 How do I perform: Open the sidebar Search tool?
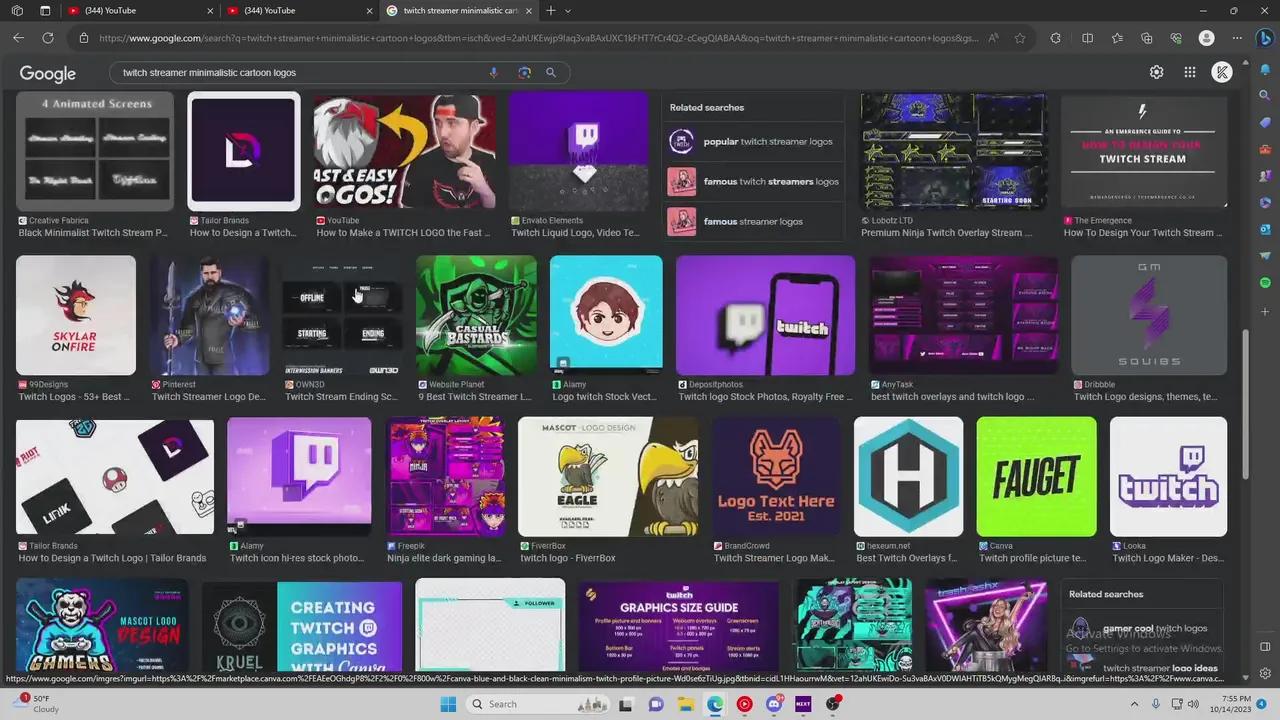point(1265,94)
